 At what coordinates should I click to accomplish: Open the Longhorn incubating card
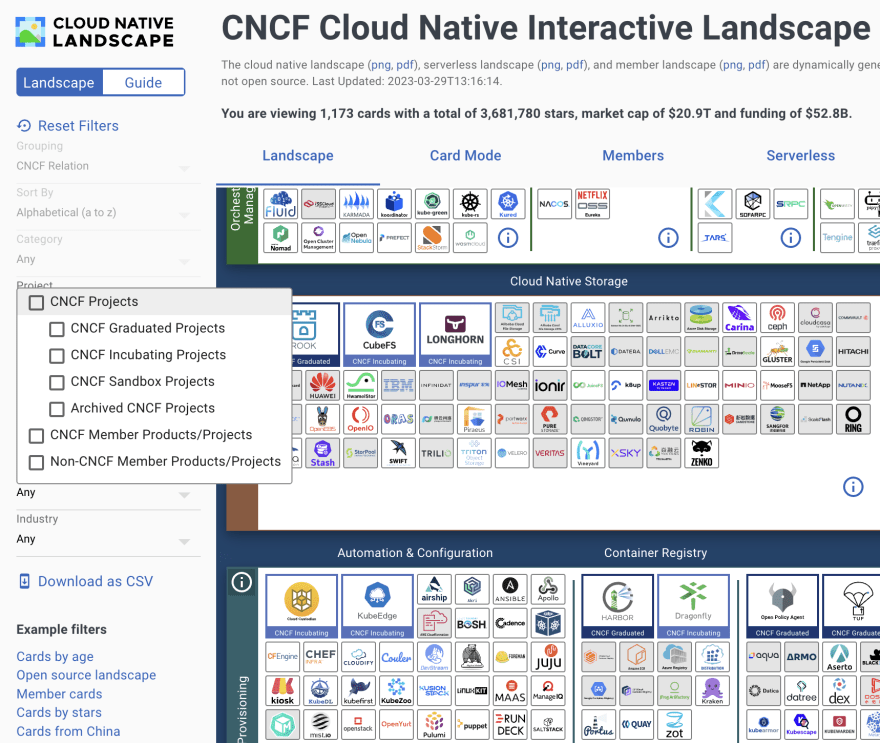pyautogui.click(x=455, y=335)
